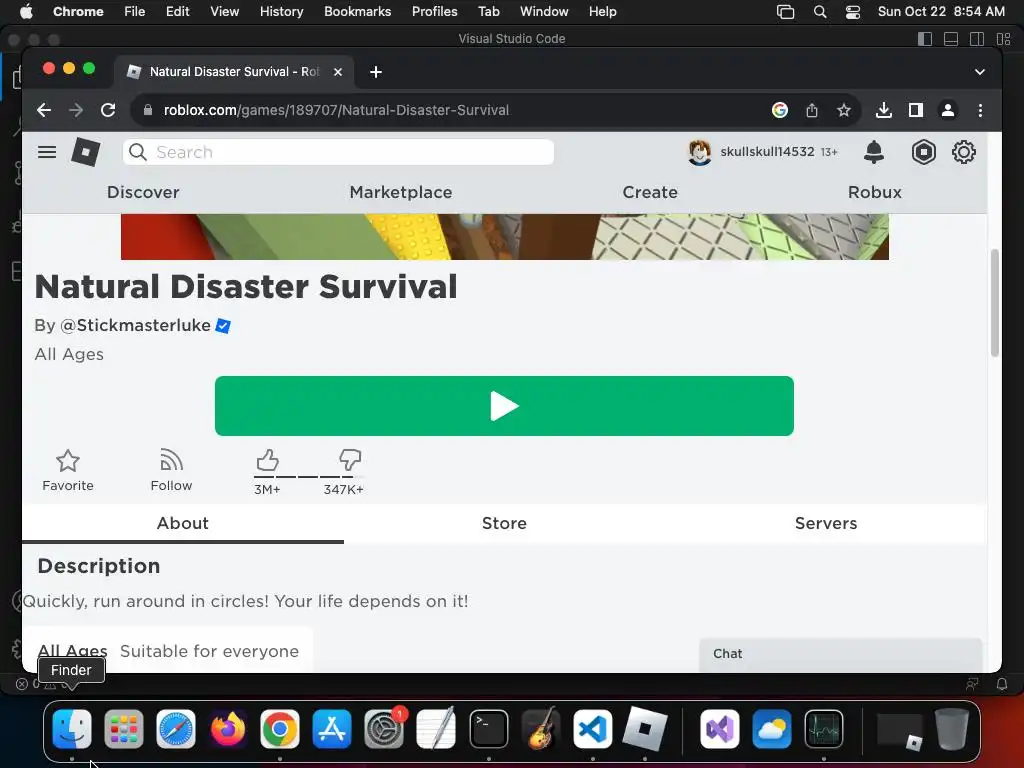
Task: Open GarageBand in the Dock
Action: pos(541,729)
